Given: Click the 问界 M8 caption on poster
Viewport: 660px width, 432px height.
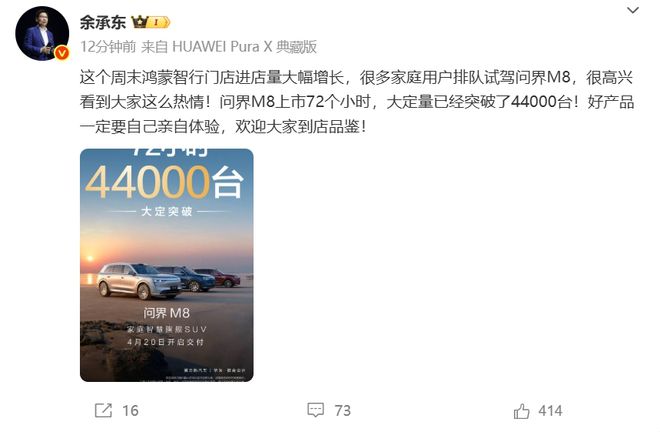Looking at the screenshot, I should click(167, 313).
